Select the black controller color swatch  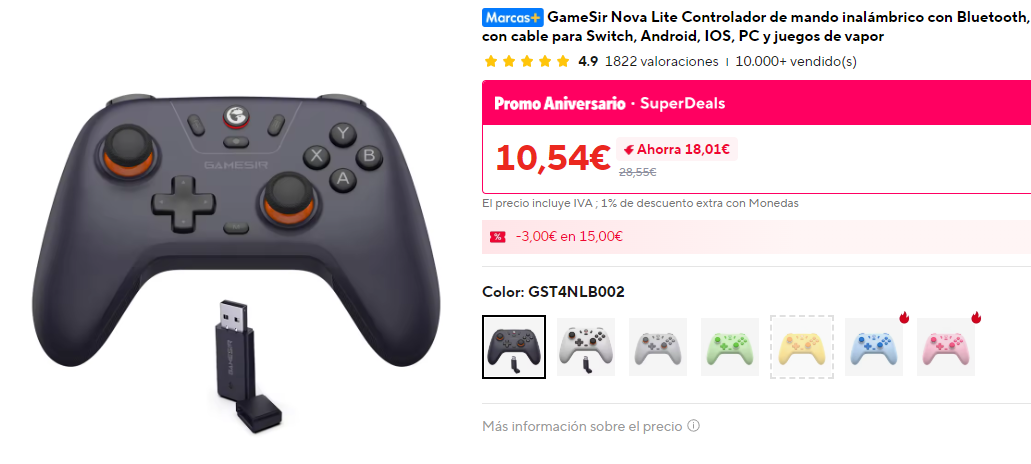(x=514, y=347)
